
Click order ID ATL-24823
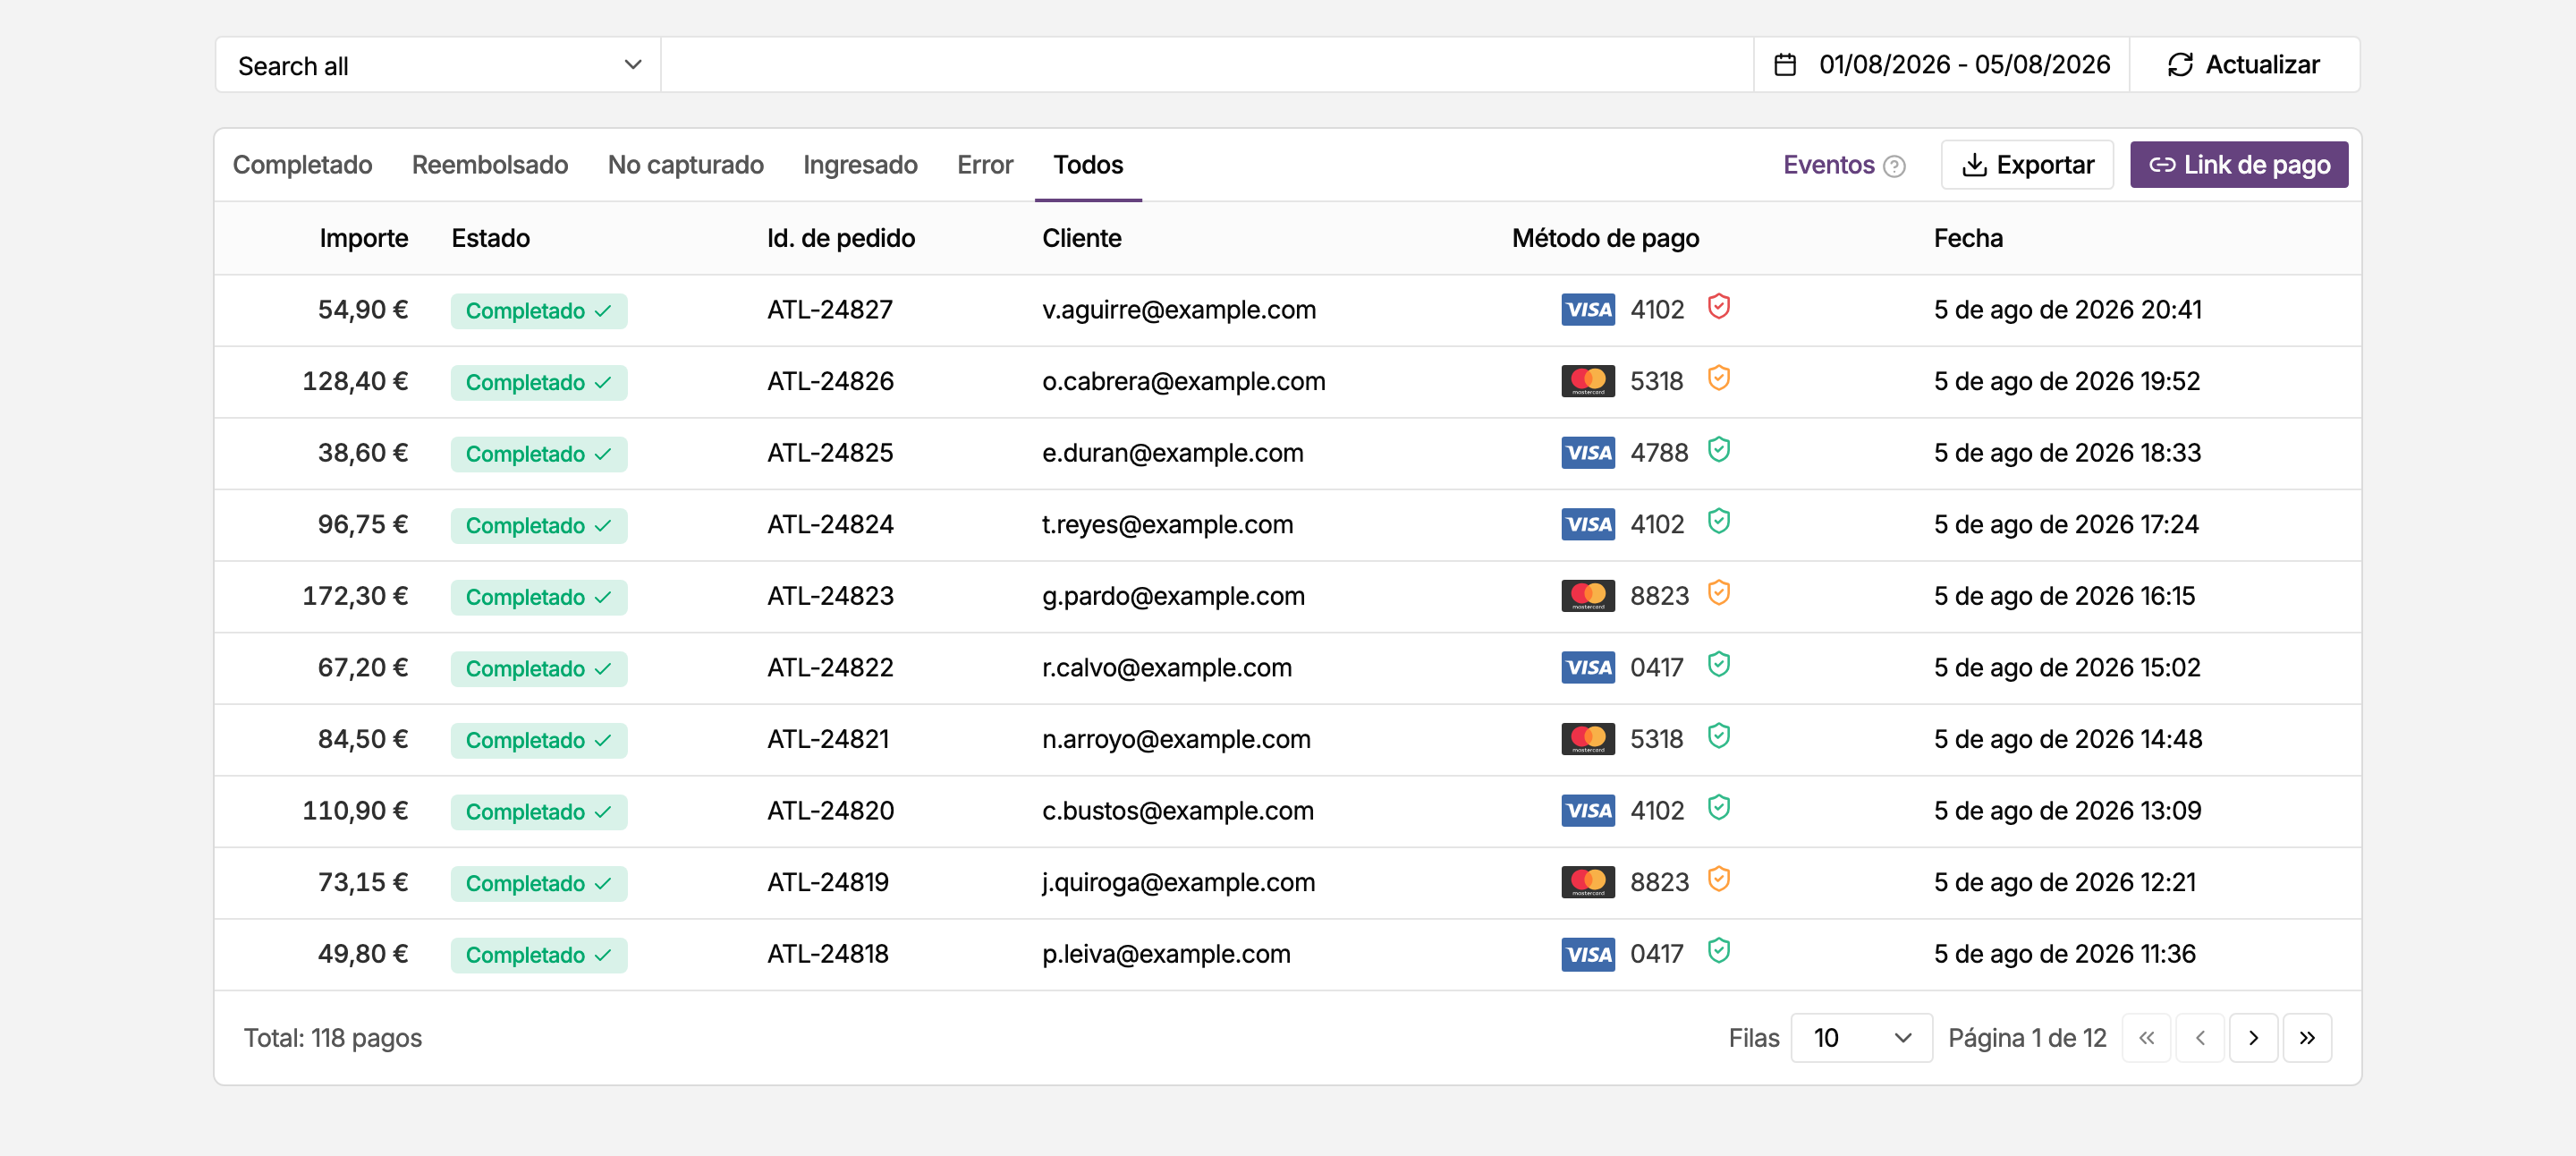point(830,596)
